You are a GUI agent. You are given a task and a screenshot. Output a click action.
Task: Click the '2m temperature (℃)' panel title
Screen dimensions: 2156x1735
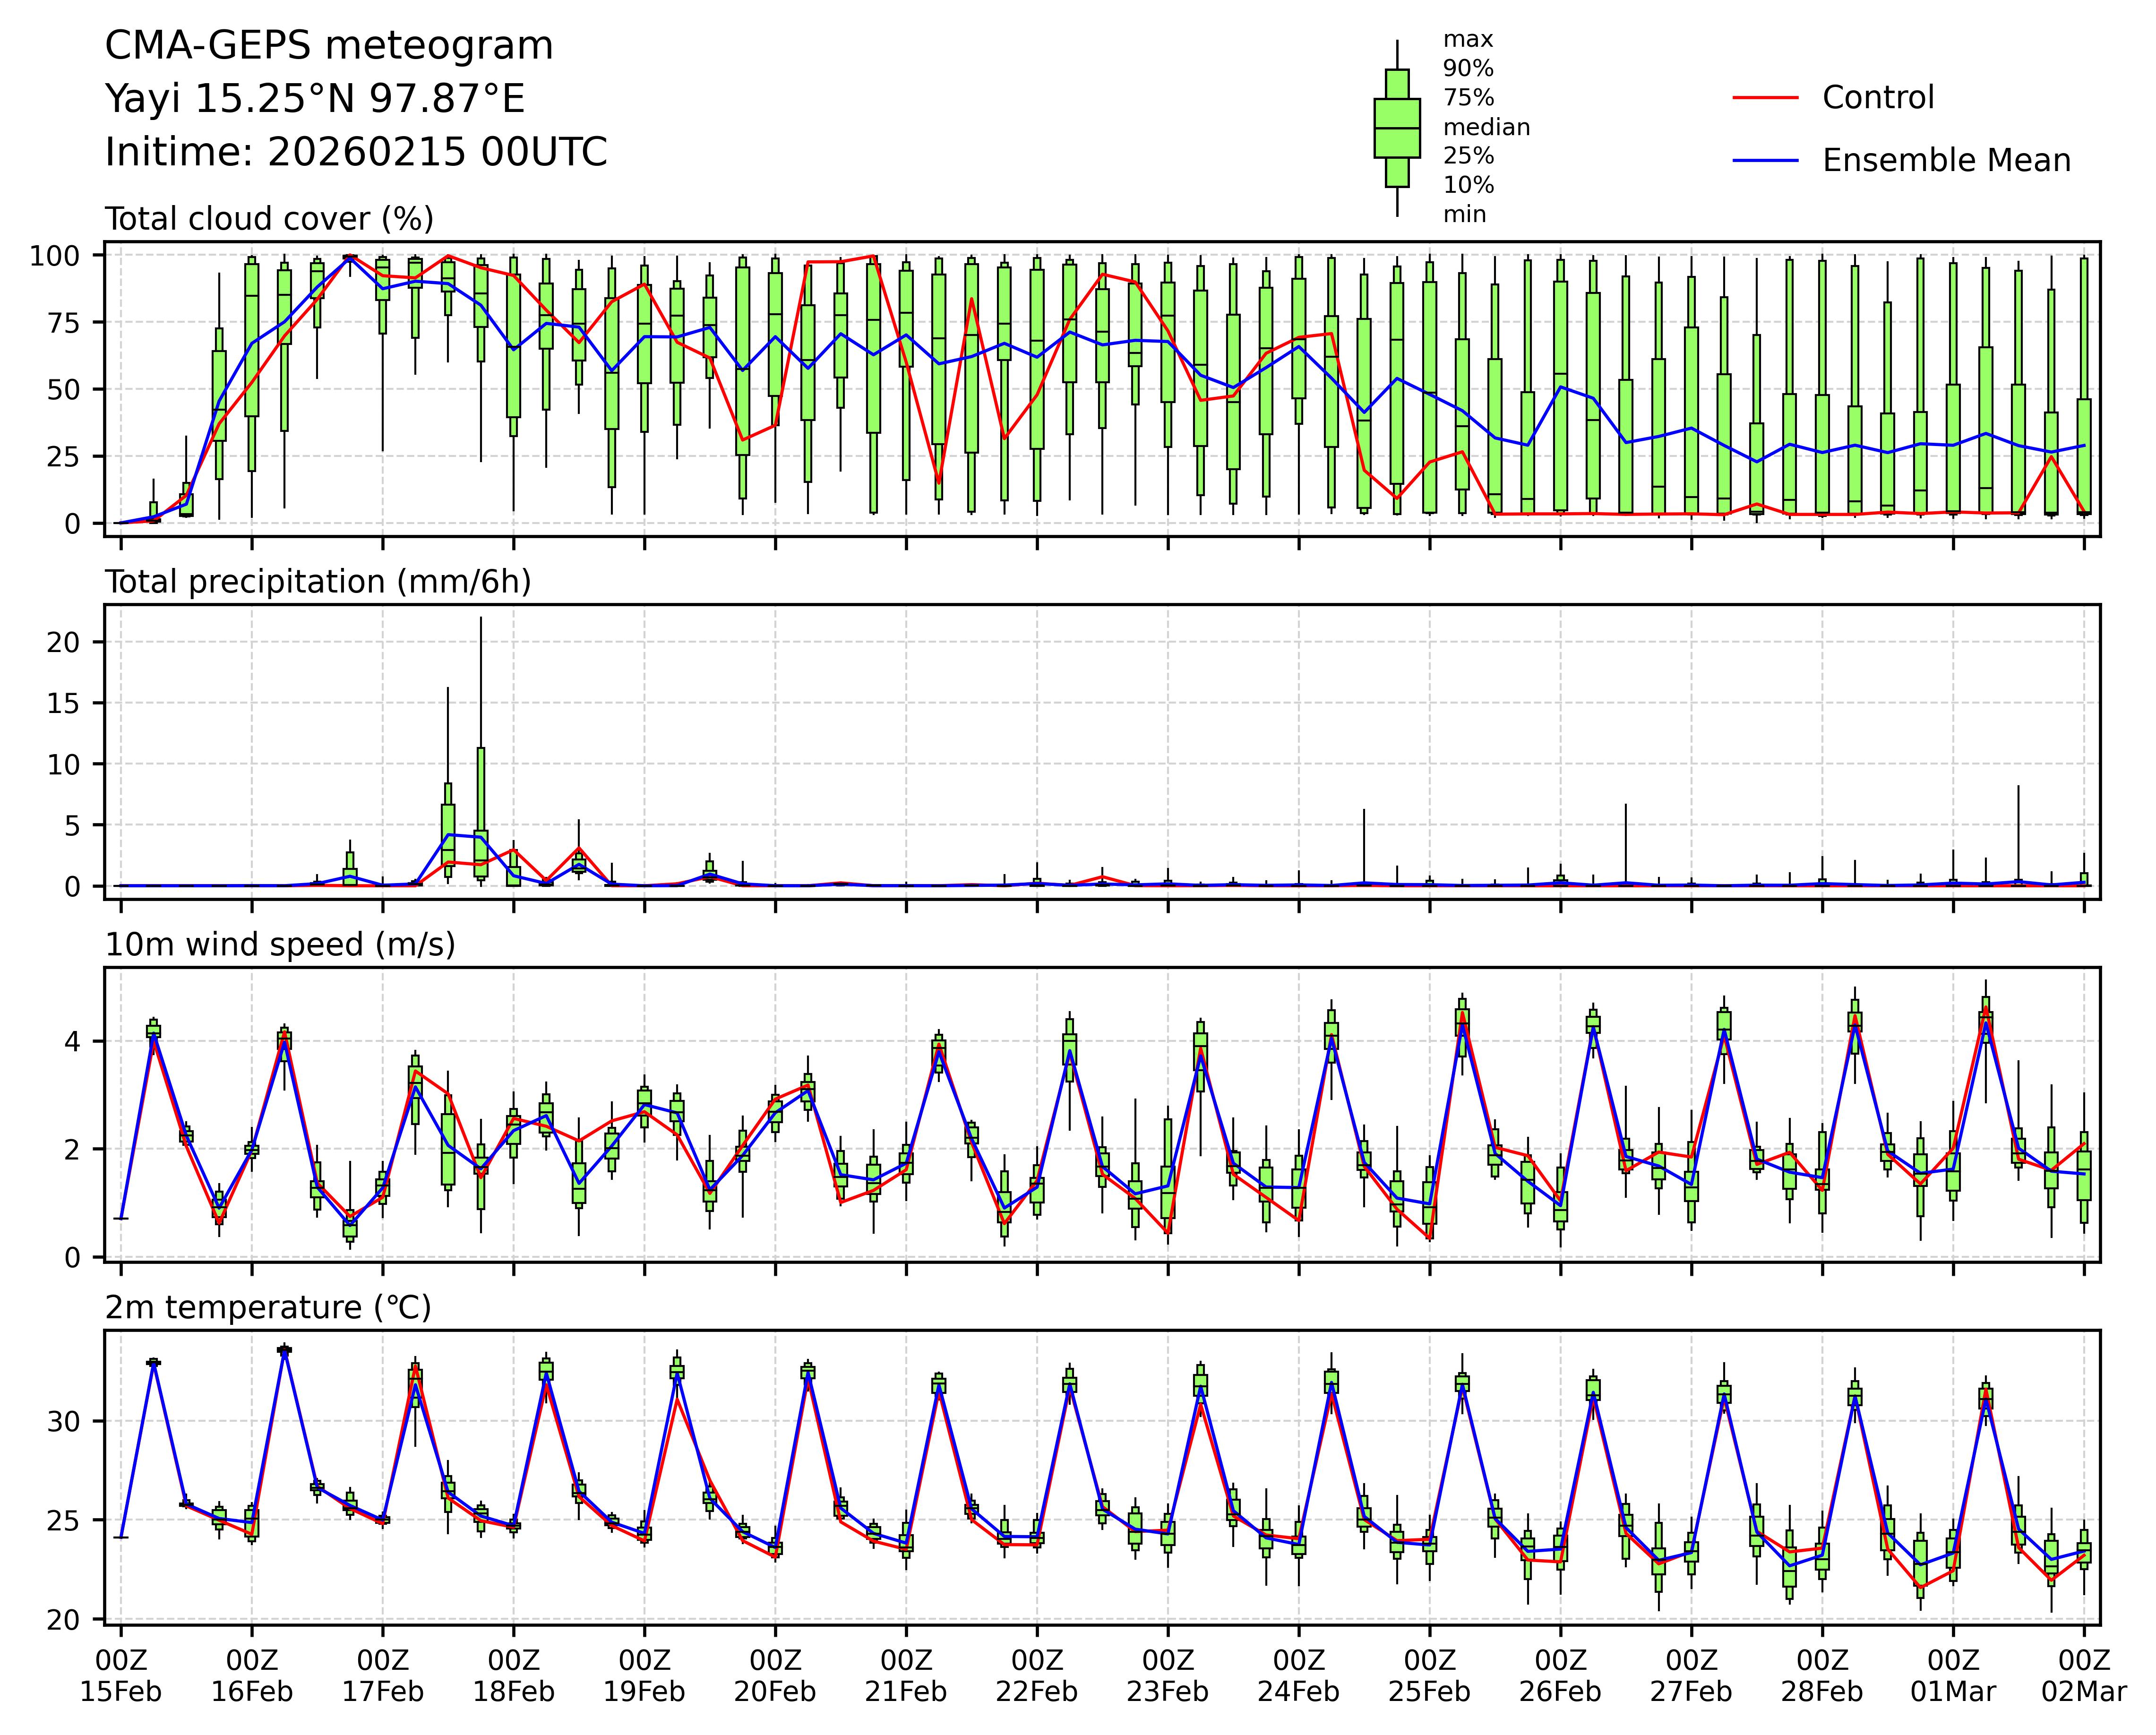click(268, 1308)
